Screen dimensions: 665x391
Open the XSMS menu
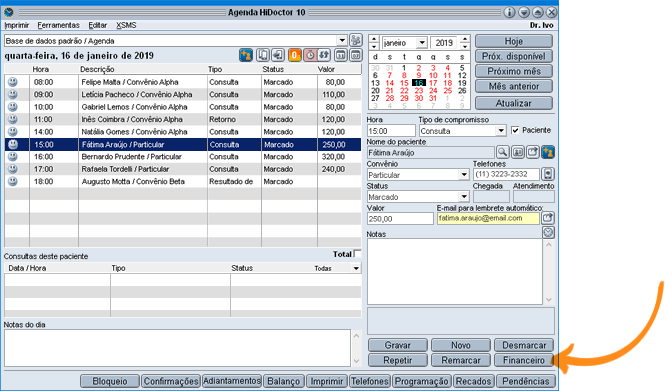126,25
